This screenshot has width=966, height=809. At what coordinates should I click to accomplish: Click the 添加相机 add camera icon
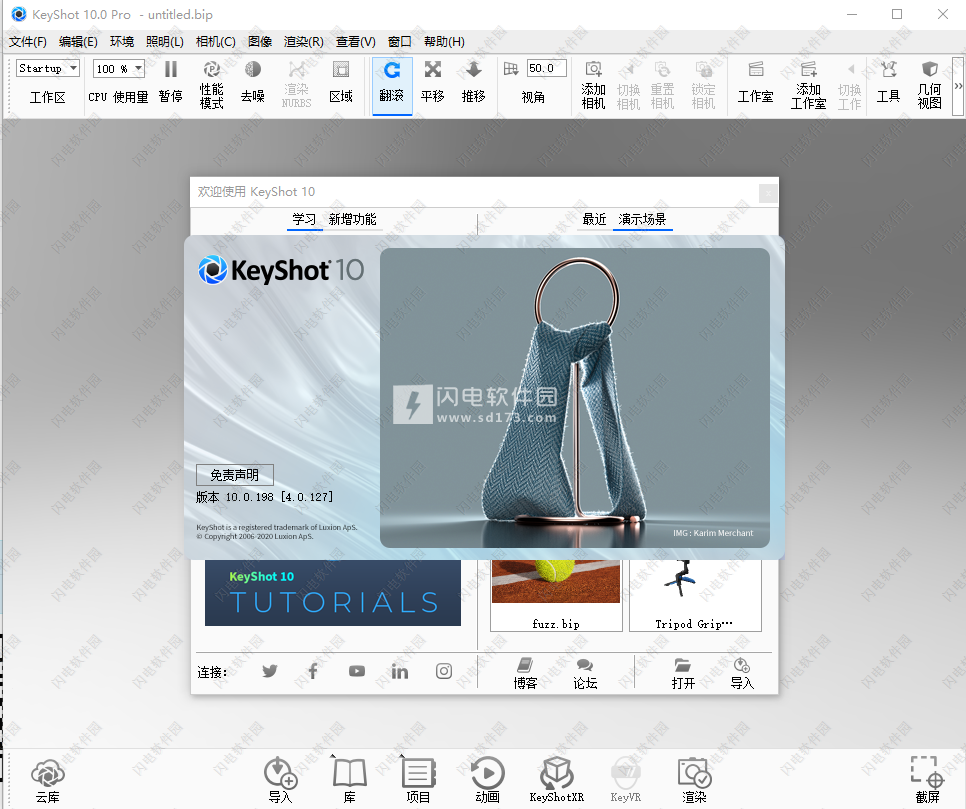click(593, 85)
